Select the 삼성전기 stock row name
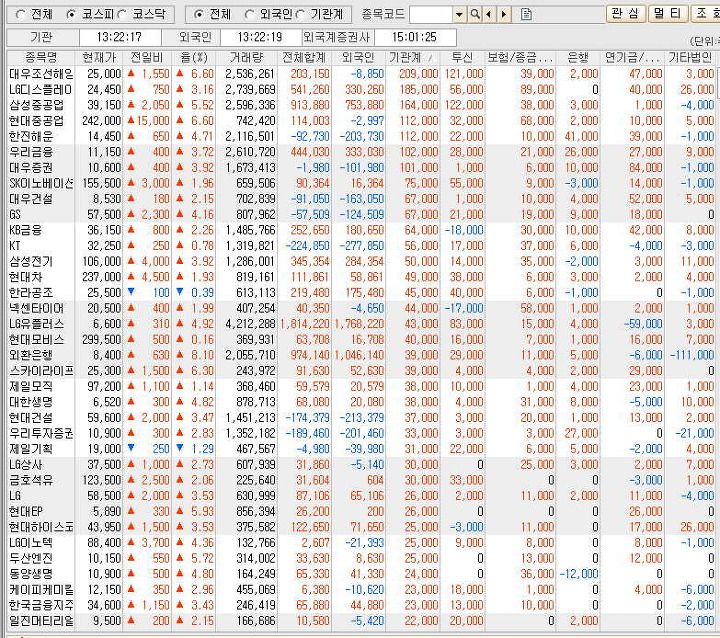The height and width of the screenshot is (638, 720). pyautogui.click(x=31, y=261)
